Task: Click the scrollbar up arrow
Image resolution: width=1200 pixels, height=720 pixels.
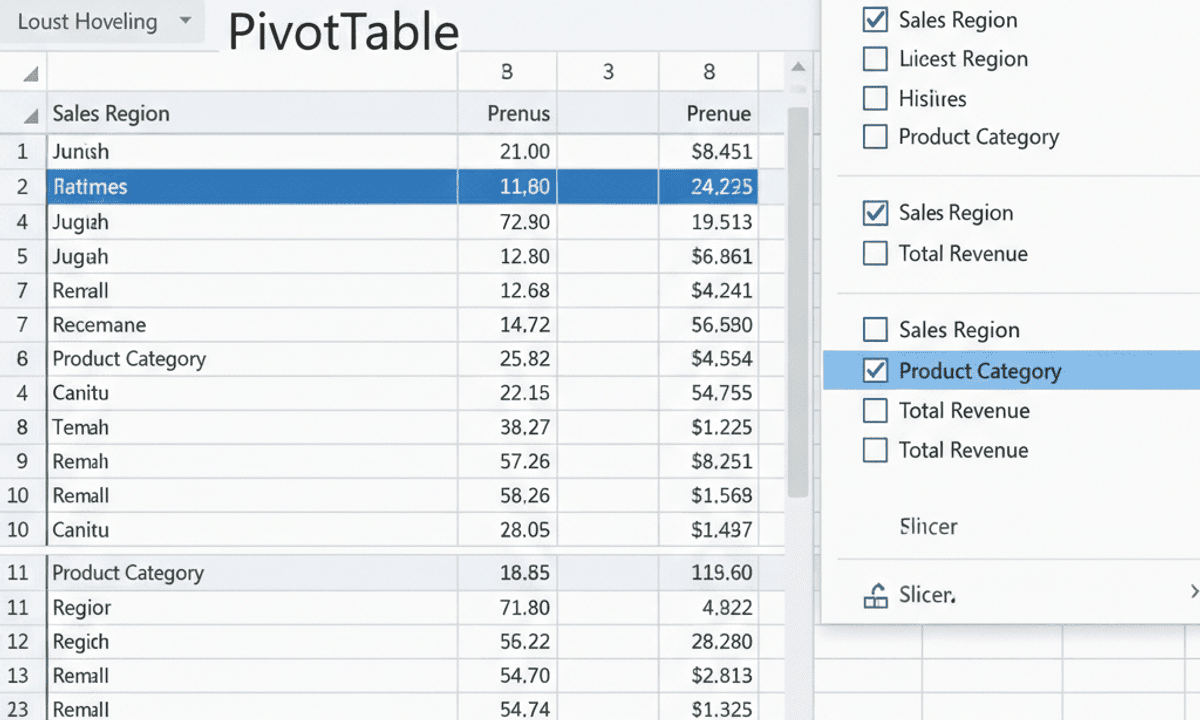Action: point(797,68)
